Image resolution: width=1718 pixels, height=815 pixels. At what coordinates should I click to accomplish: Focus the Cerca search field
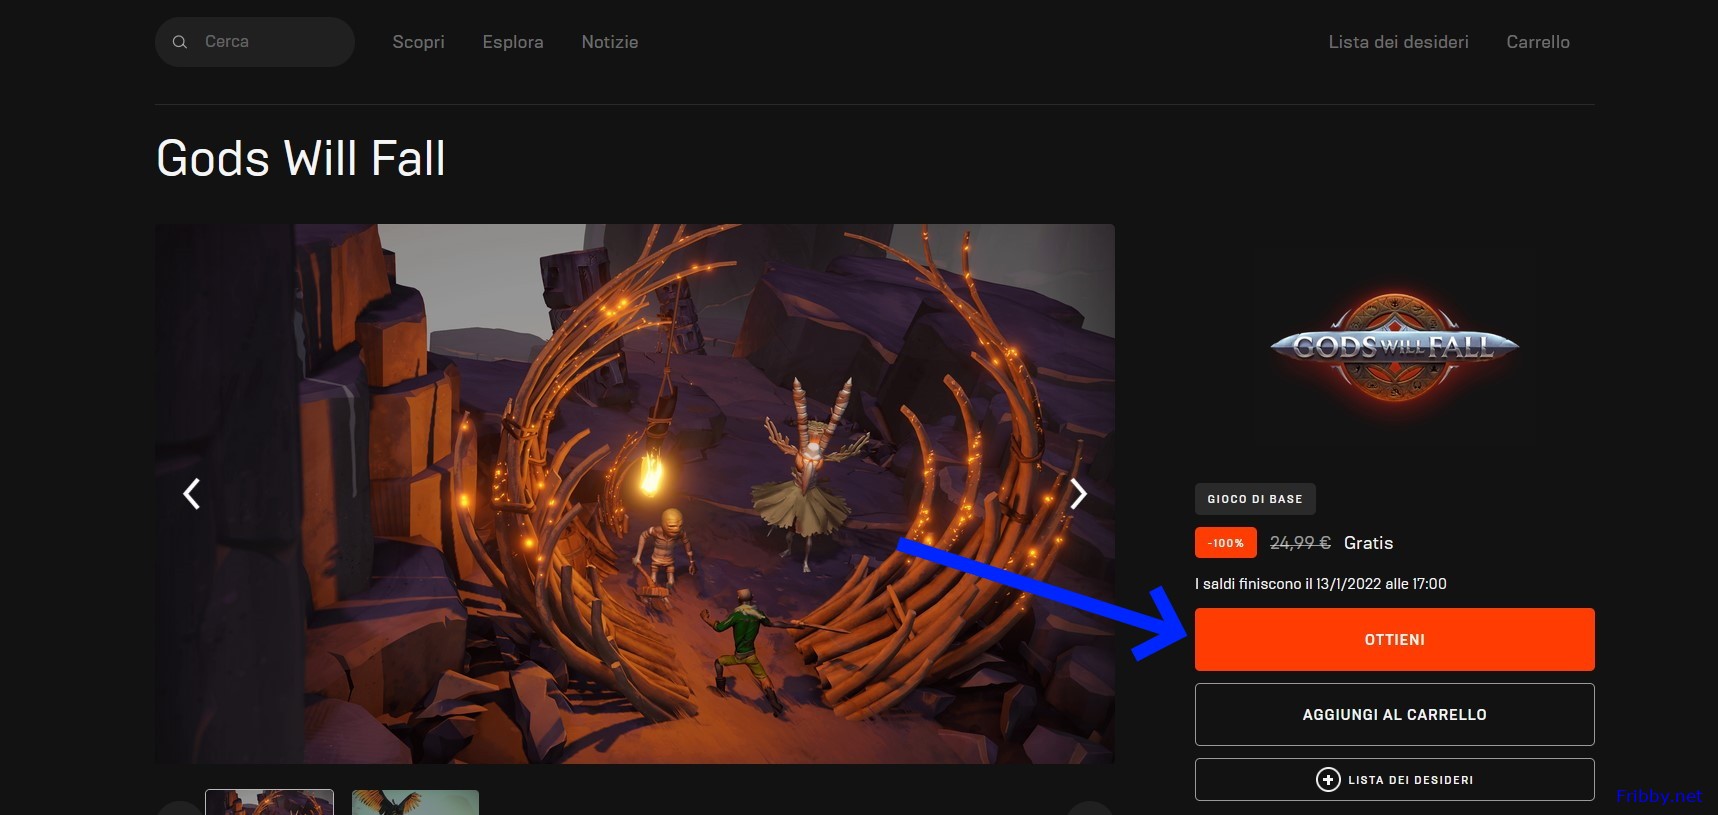(x=255, y=42)
